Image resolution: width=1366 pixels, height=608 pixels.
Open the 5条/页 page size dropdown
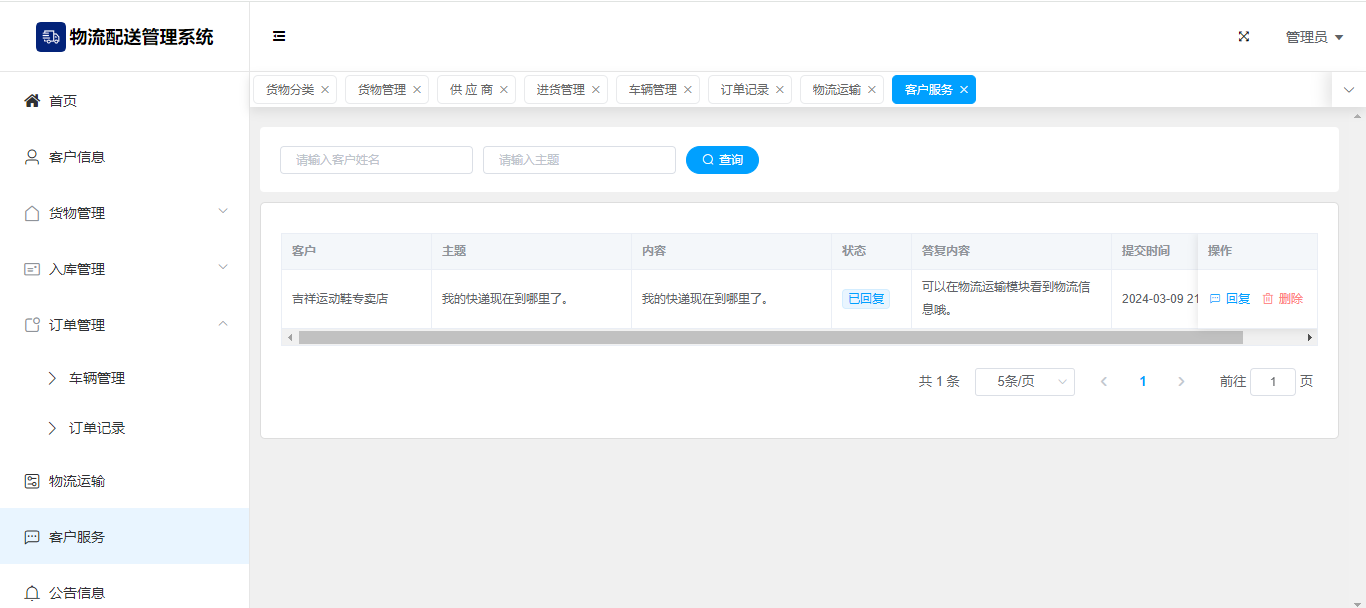point(1024,382)
